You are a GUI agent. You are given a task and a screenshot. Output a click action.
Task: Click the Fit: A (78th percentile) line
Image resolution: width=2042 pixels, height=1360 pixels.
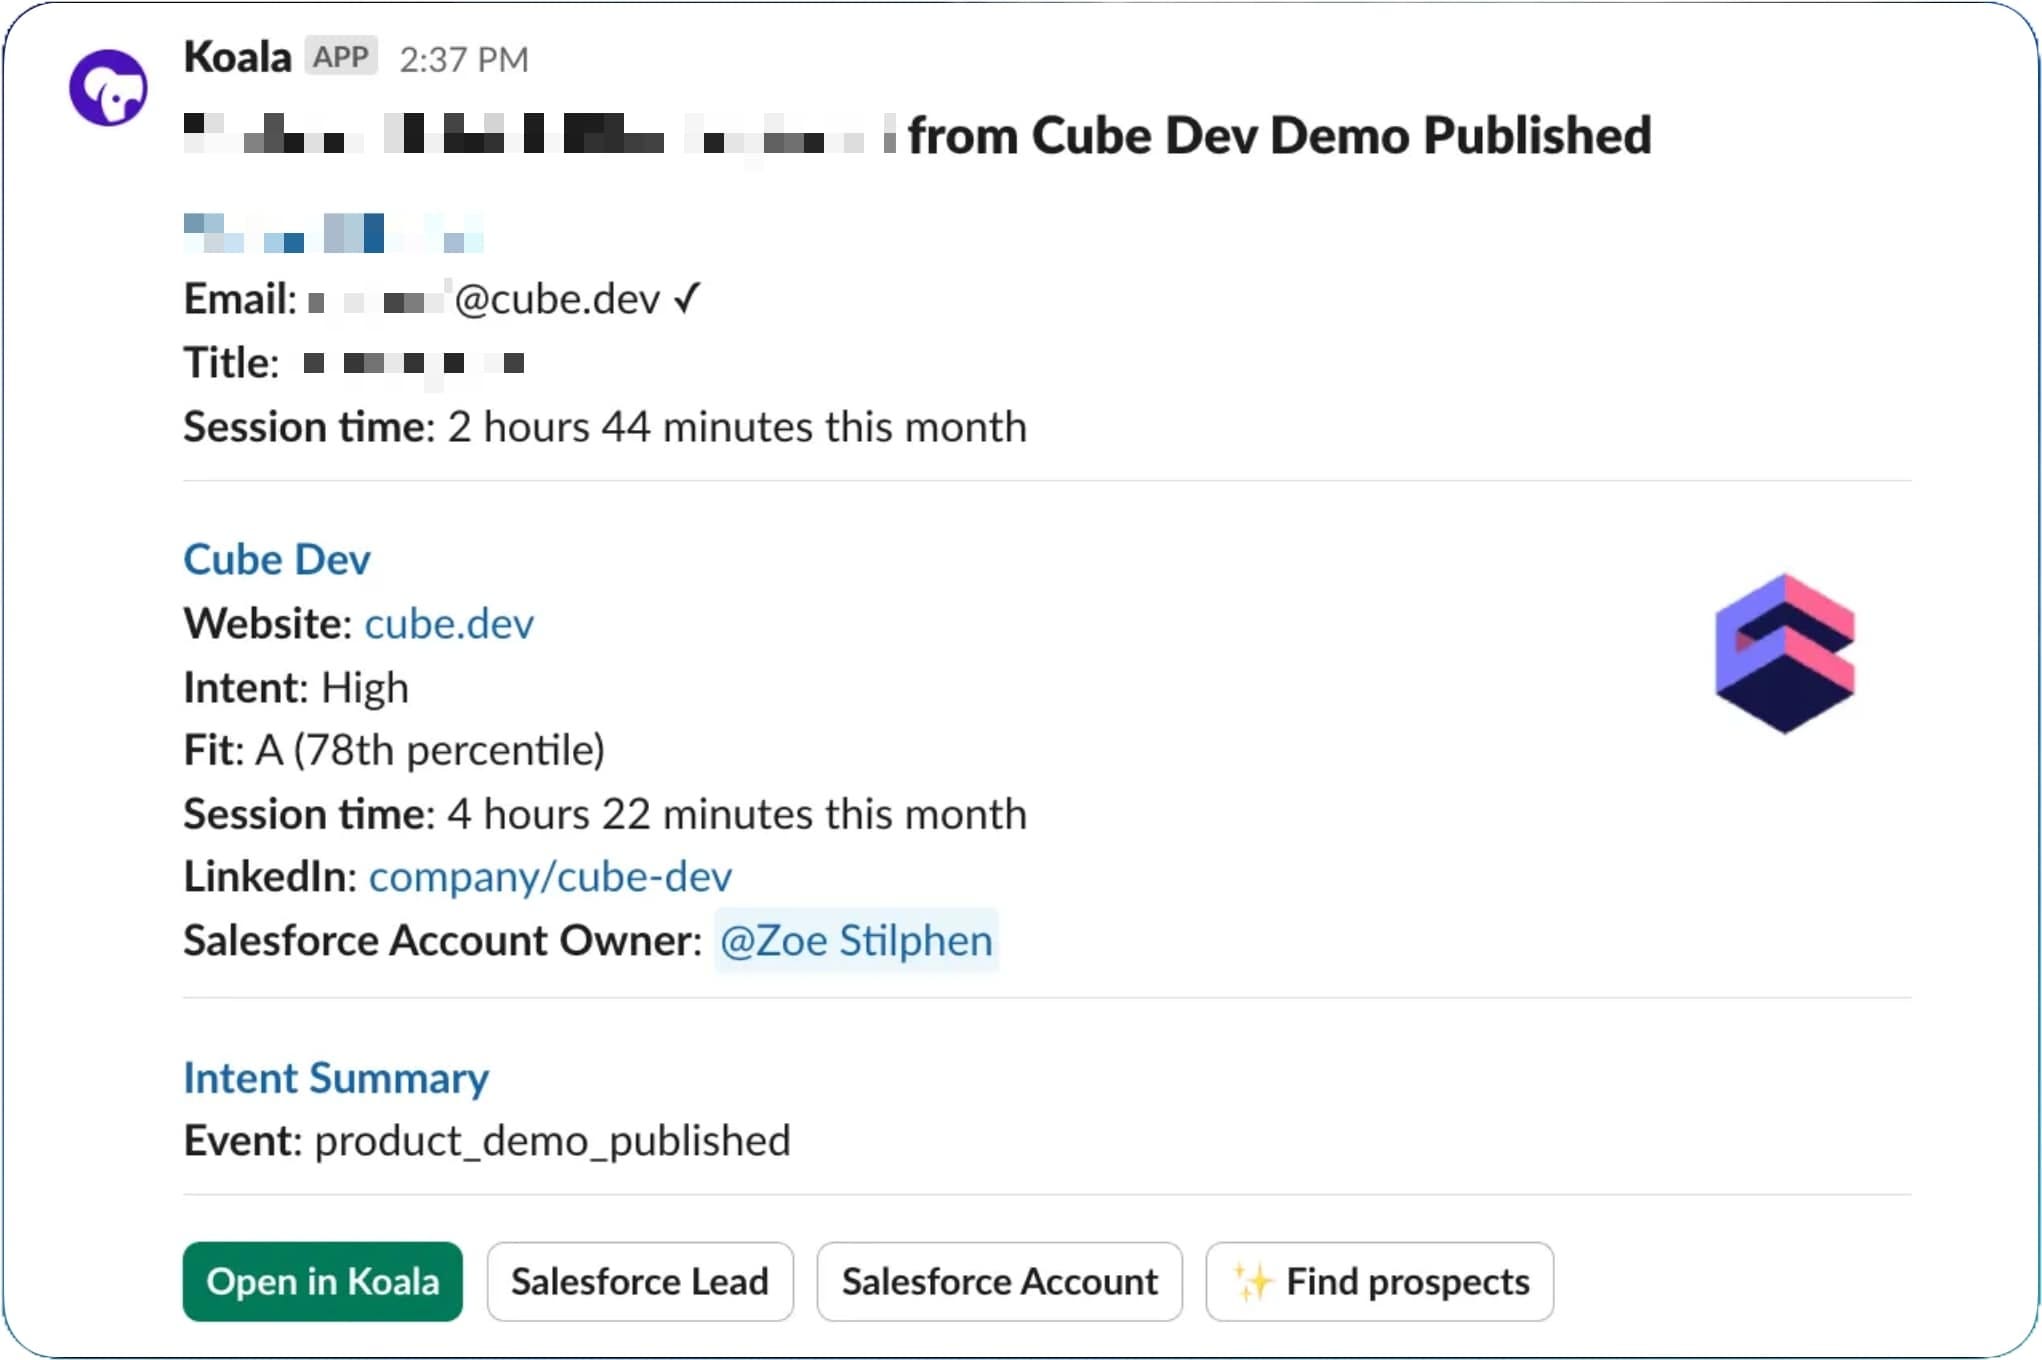(394, 750)
